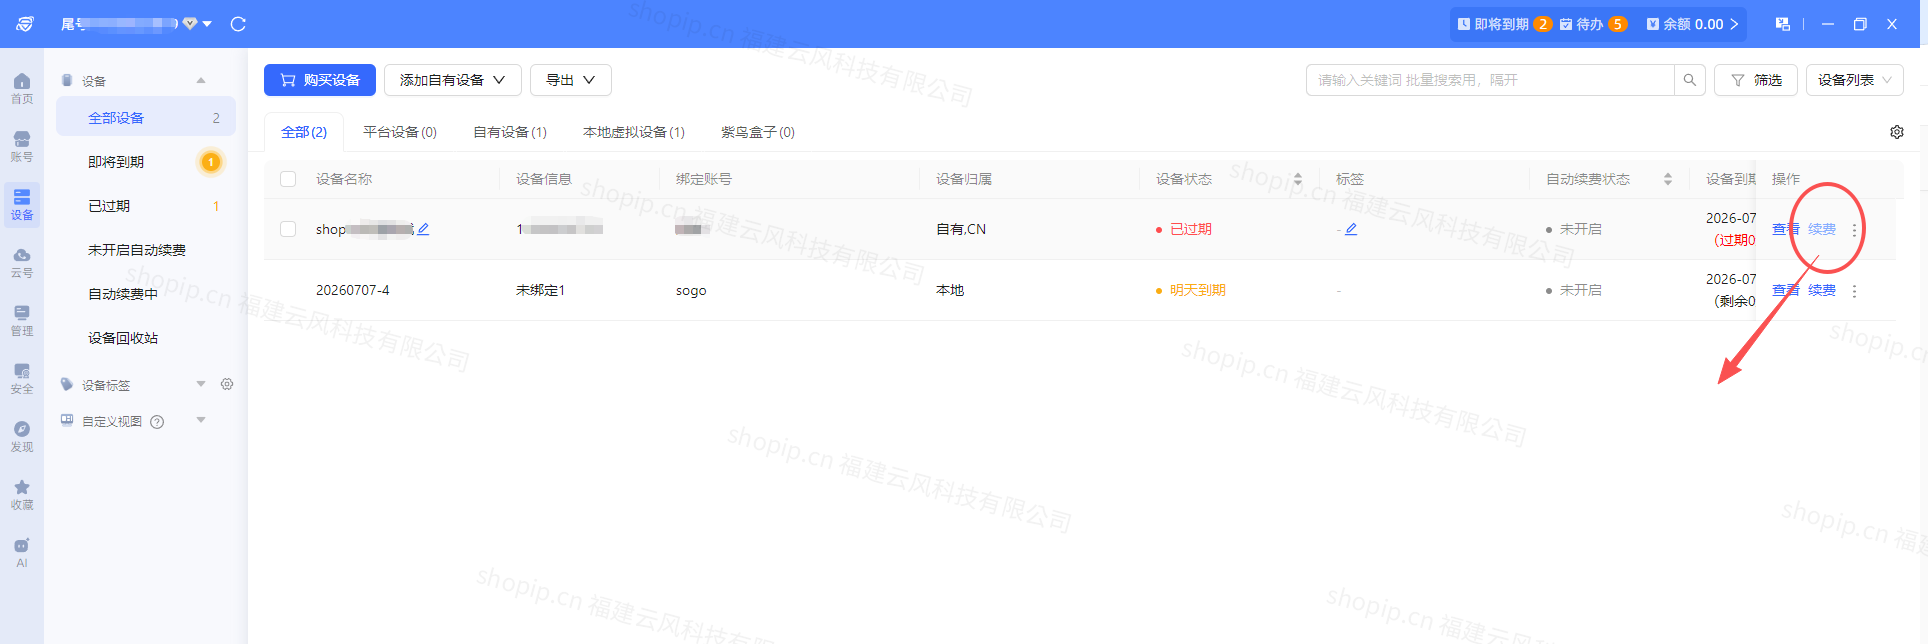Open more actions for shop device row

tap(1854, 230)
